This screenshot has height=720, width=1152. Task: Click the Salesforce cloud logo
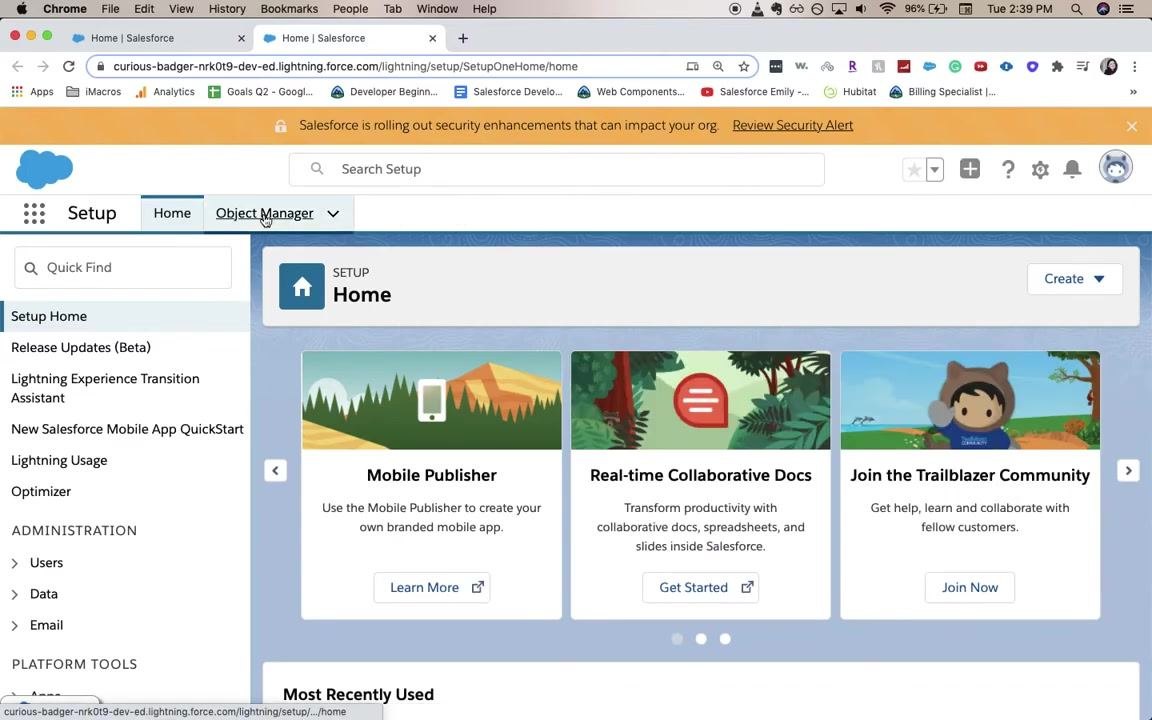(44, 169)
